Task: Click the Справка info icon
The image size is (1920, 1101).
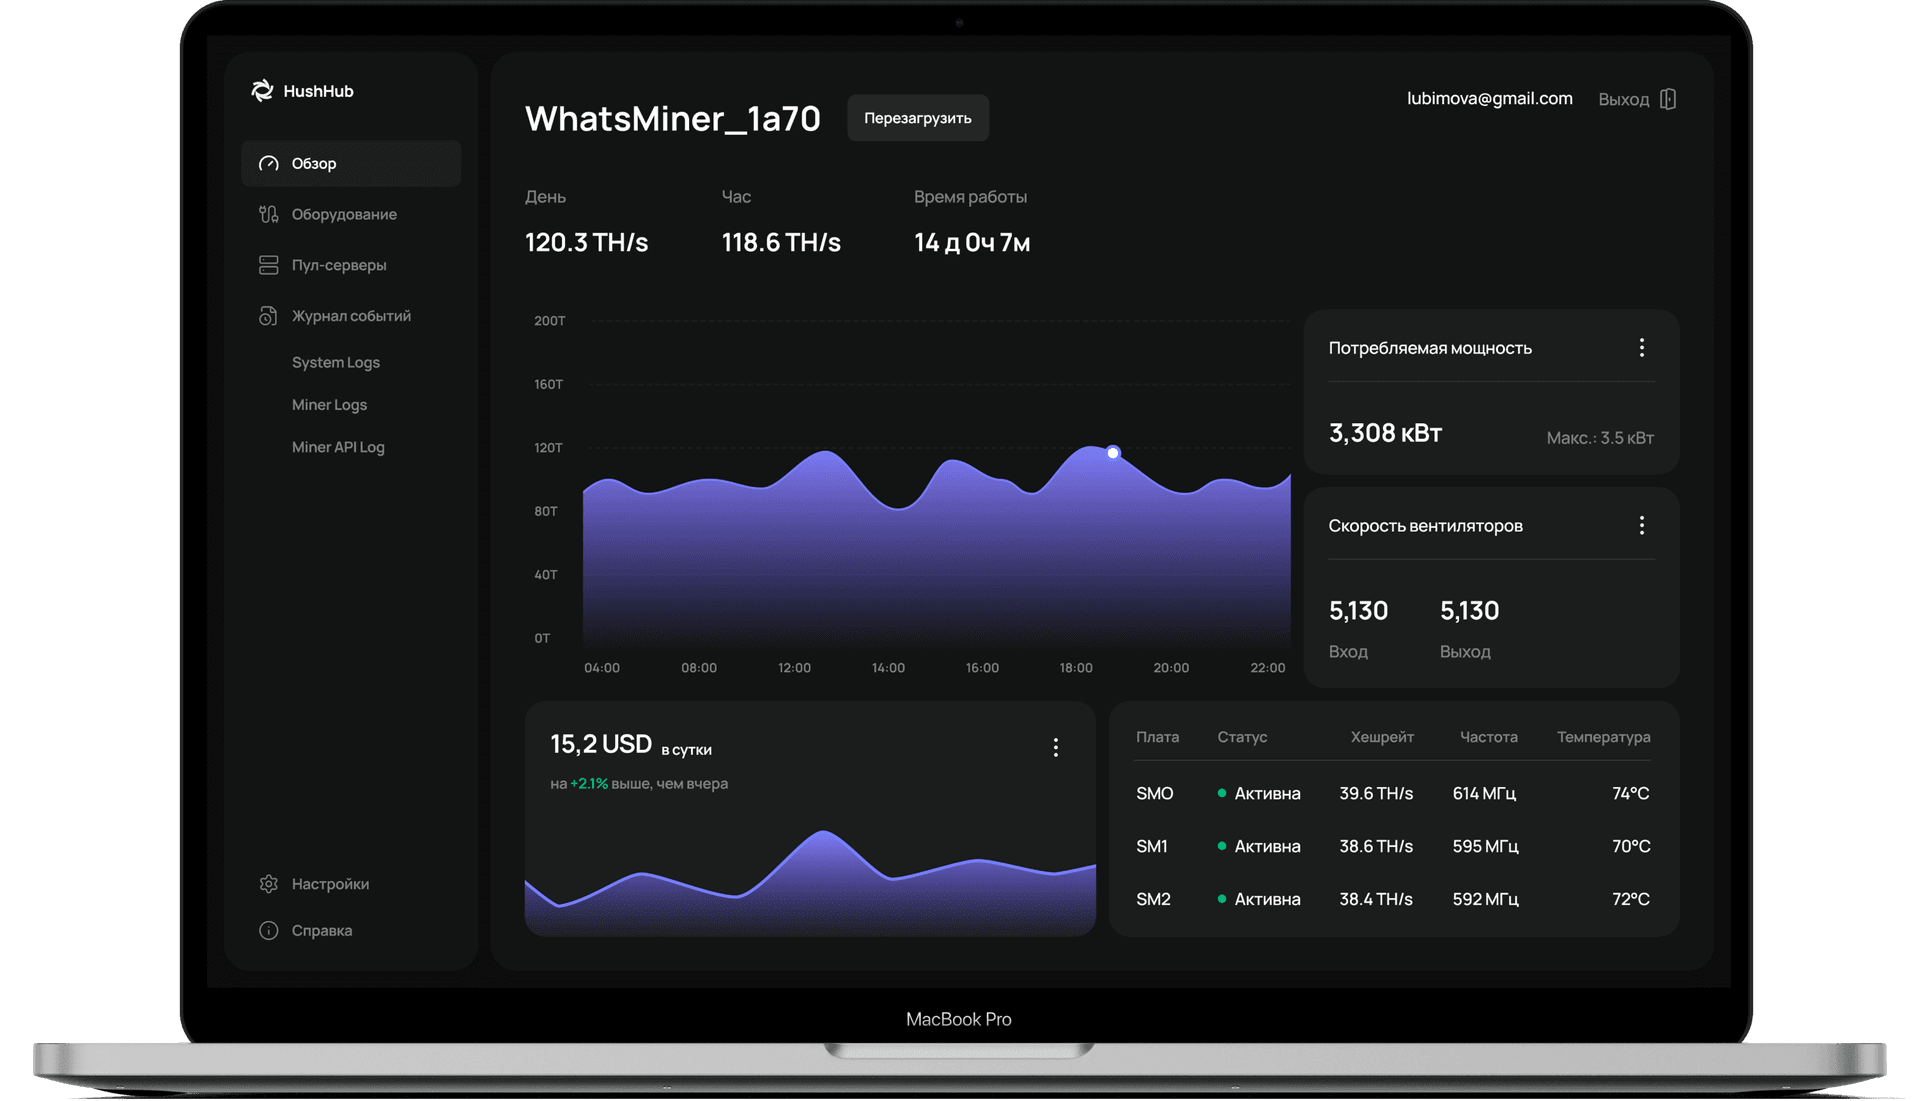Action: point(267,930)
